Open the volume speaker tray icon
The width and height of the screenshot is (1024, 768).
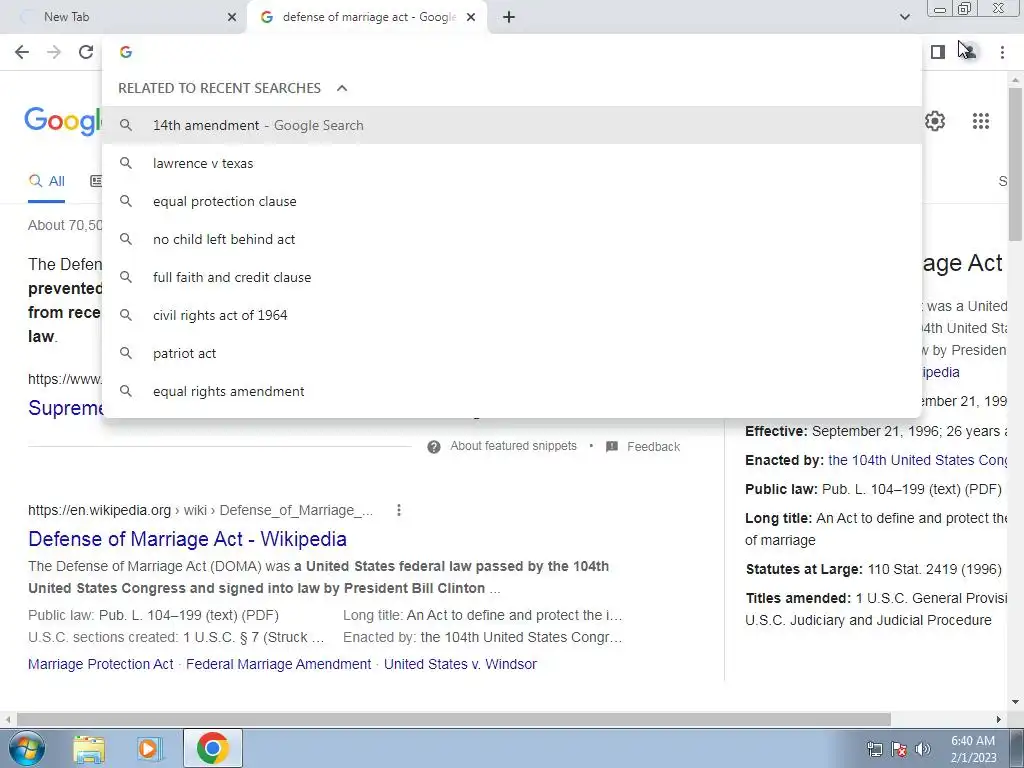point(923,749)
